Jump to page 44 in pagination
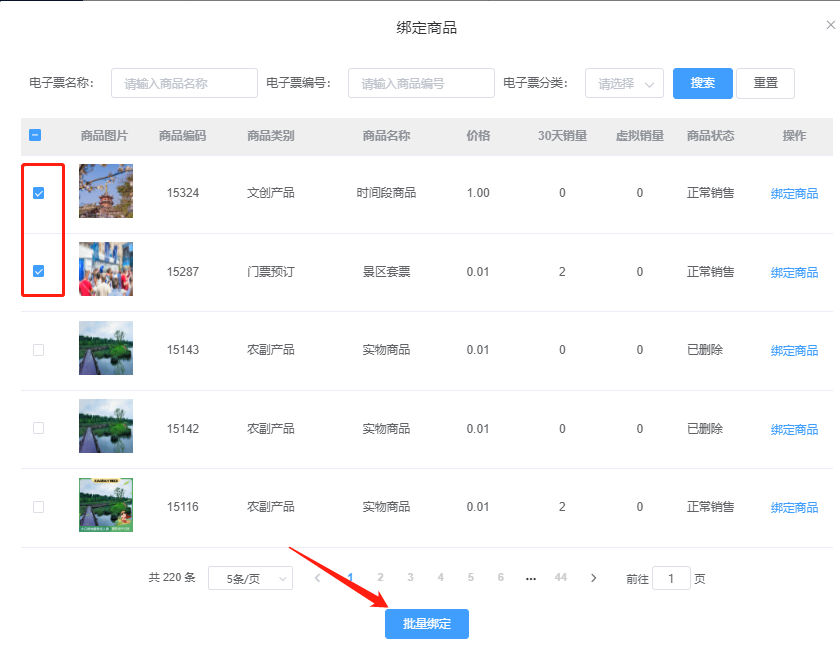 pos(561,578)
